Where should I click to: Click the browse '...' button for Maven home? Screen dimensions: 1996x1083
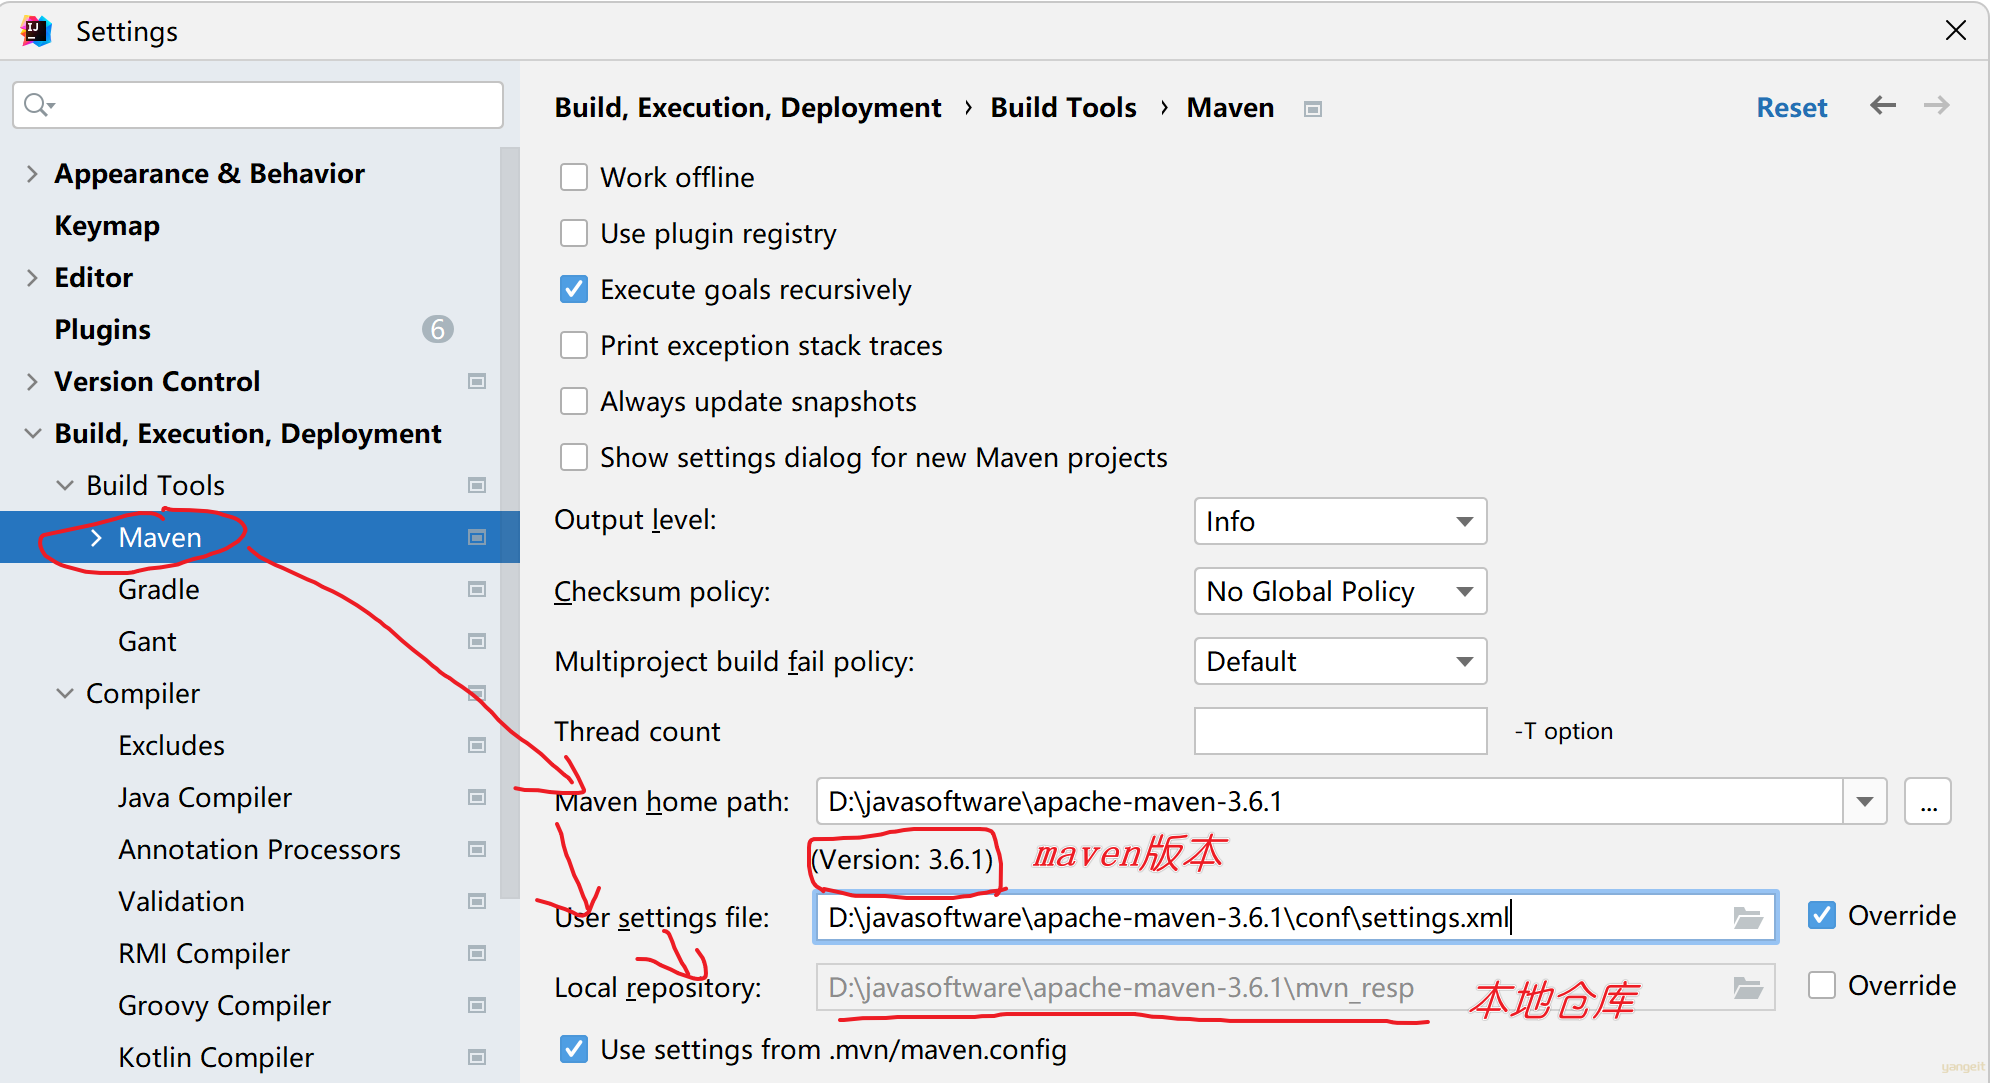pos(1928,801)
